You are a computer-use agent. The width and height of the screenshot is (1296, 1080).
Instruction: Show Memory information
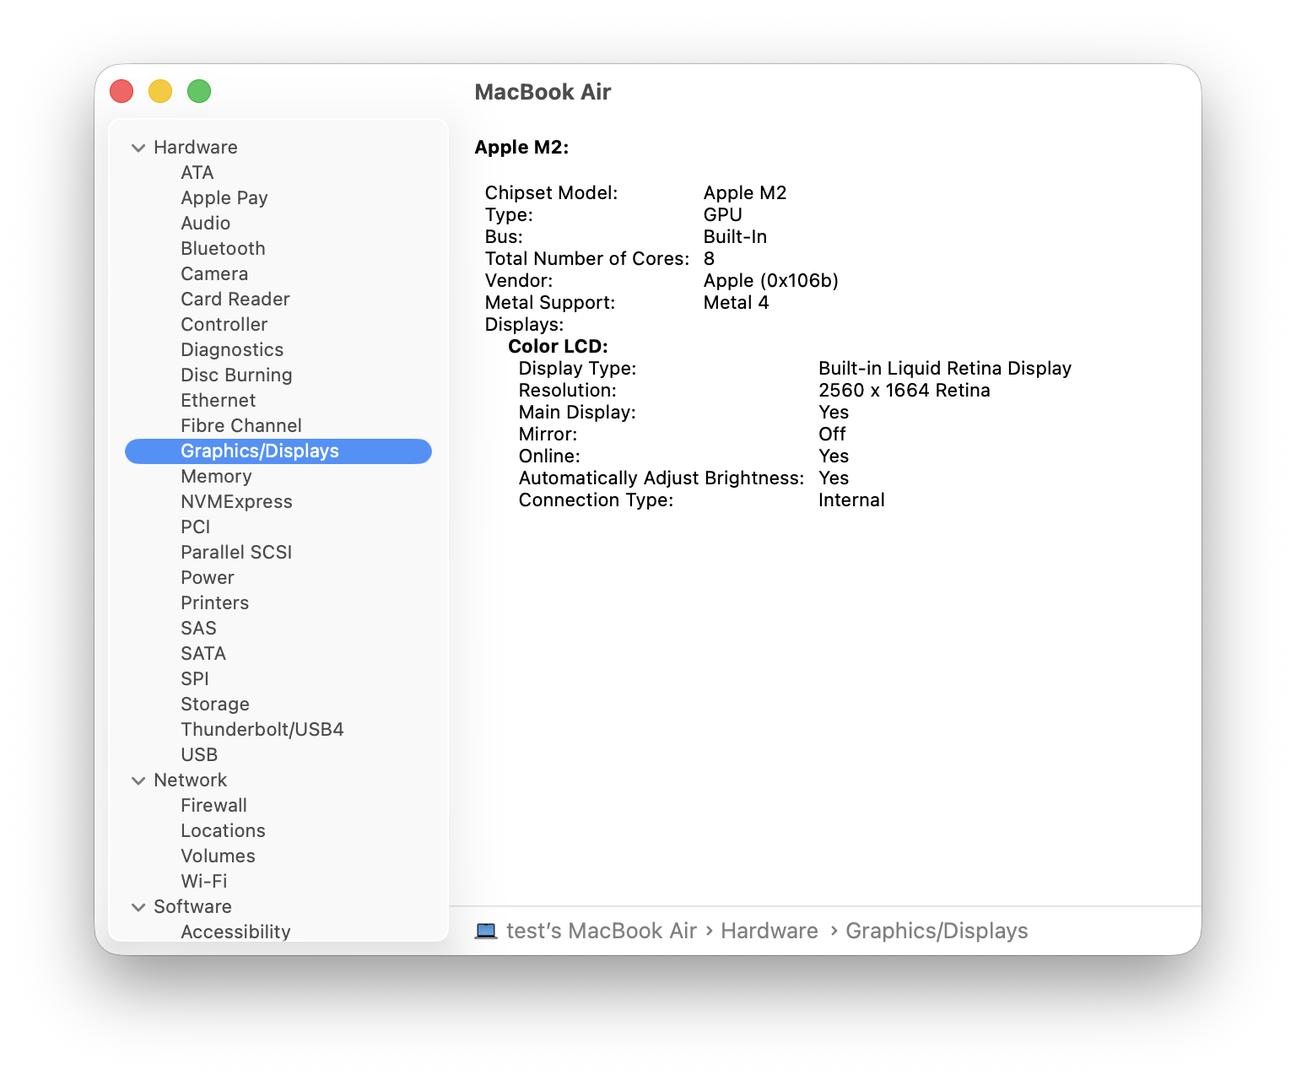(216, 476)
